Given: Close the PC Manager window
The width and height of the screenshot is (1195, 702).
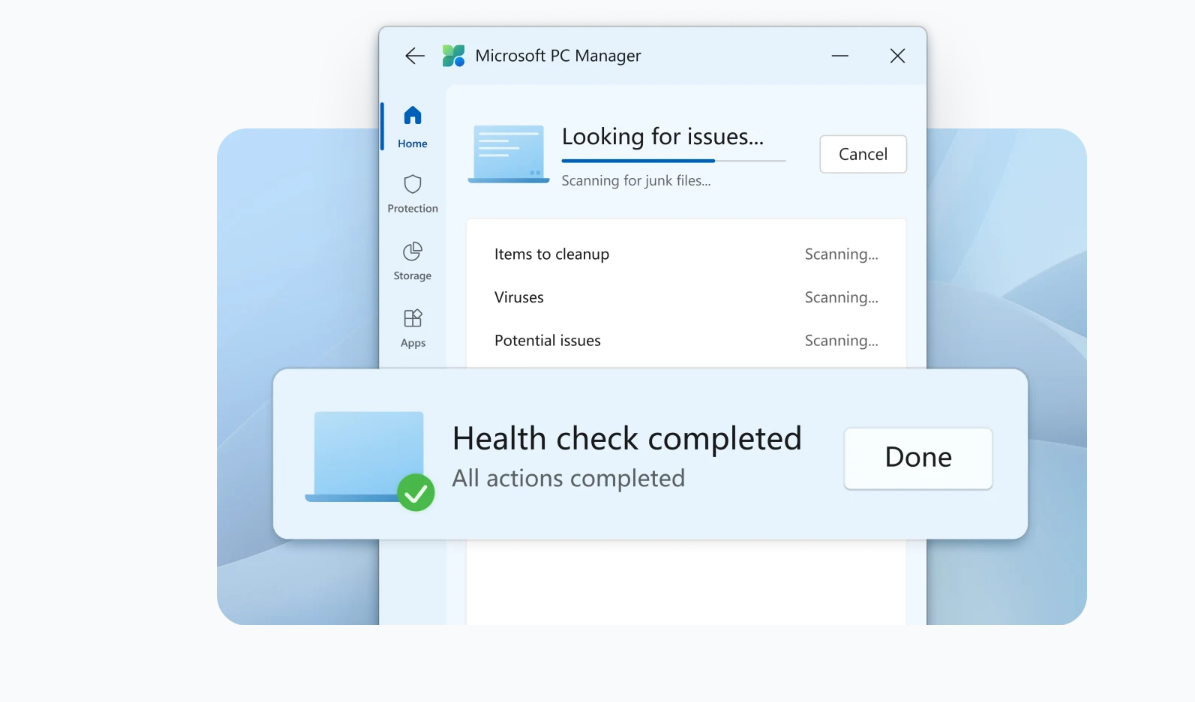Looking at the screenshot, I should pyautogui.click(x=897, y=56).
